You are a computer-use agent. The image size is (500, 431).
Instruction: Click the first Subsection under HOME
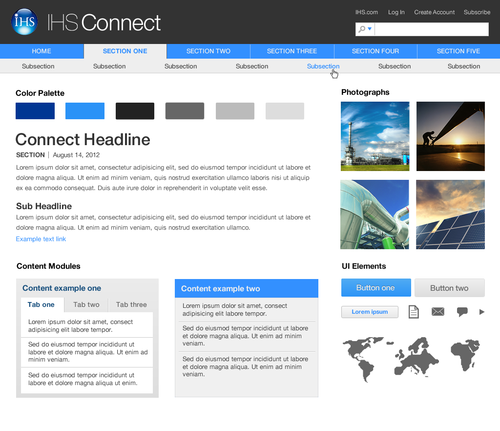[x=38, y=66]
